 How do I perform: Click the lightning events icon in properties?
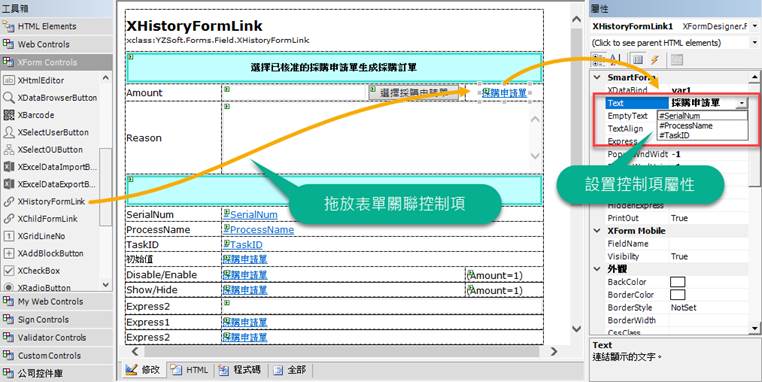655,59
